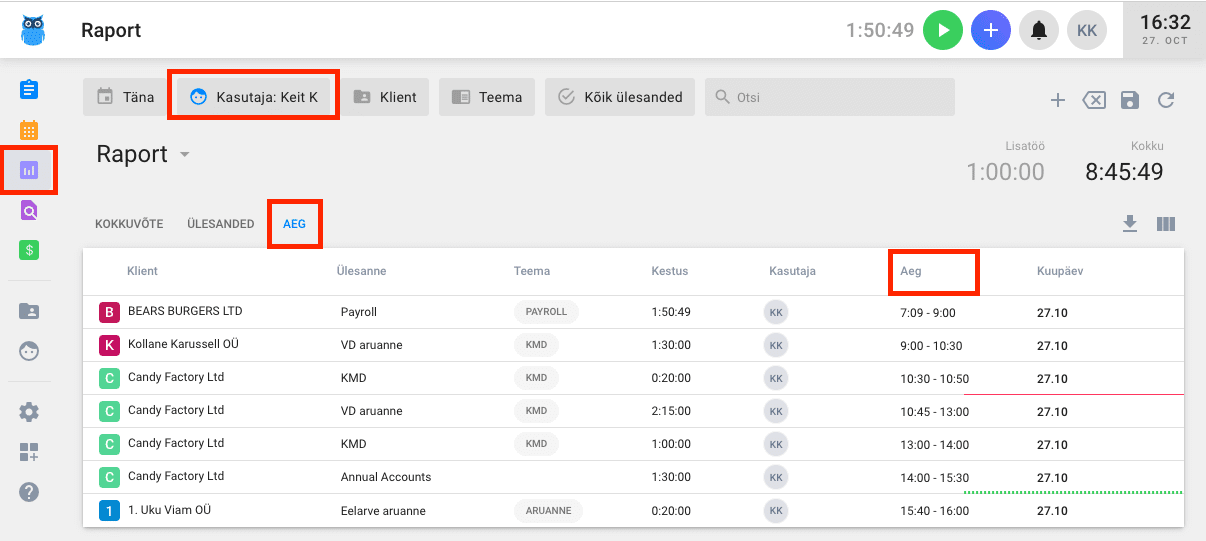Open column settings icon above table
The image size is (1206, 541).
click(1165, 224)
